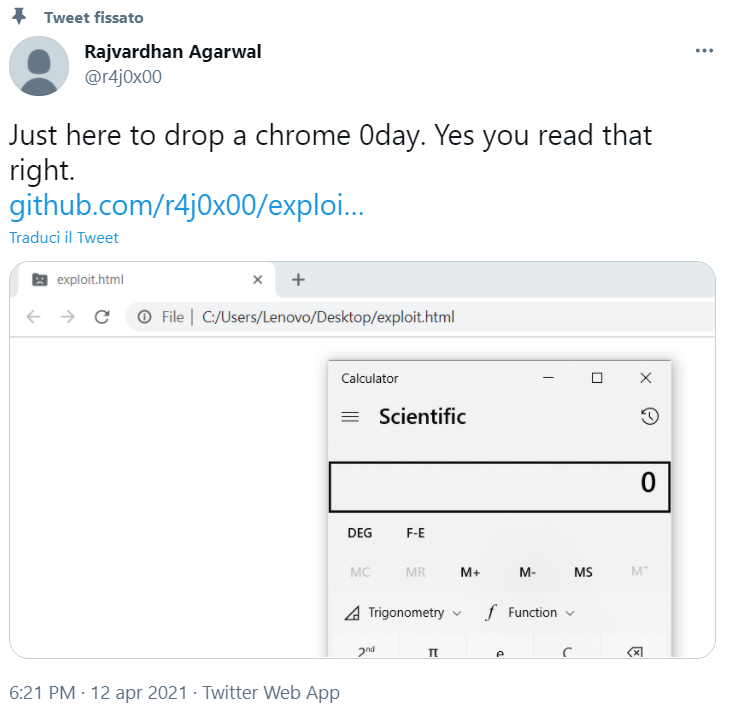Screen dimensions: 729x714
Task: Expand the Trigonometry dropdown
Action: pyautogui.click(x=403, y=612)
